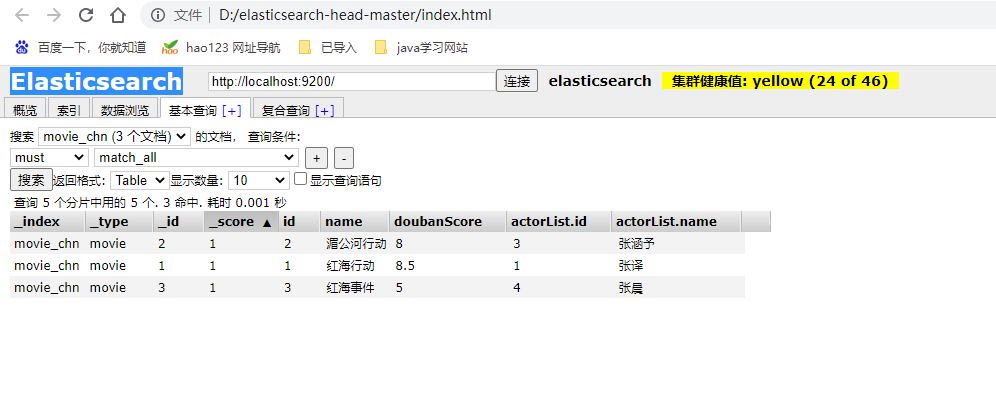Reload the page with the refresh icon
Image resolution: width=996 pixels, height=408 pixels.
(86, 15)
